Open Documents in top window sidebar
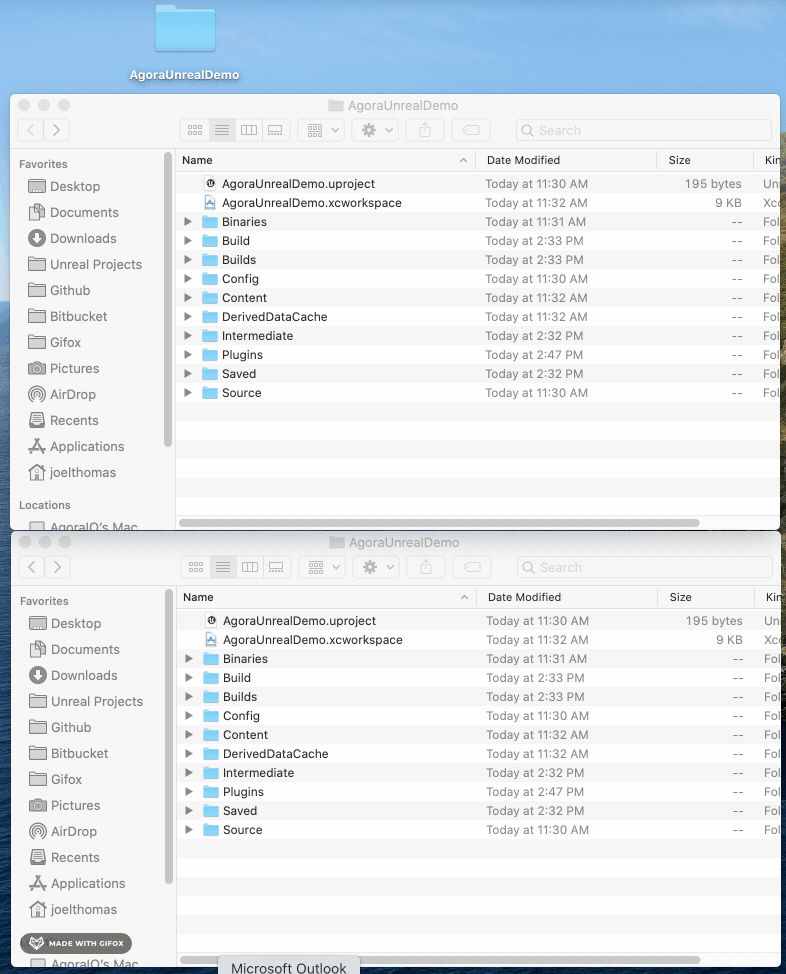786x974 pixels. [73, 212]
